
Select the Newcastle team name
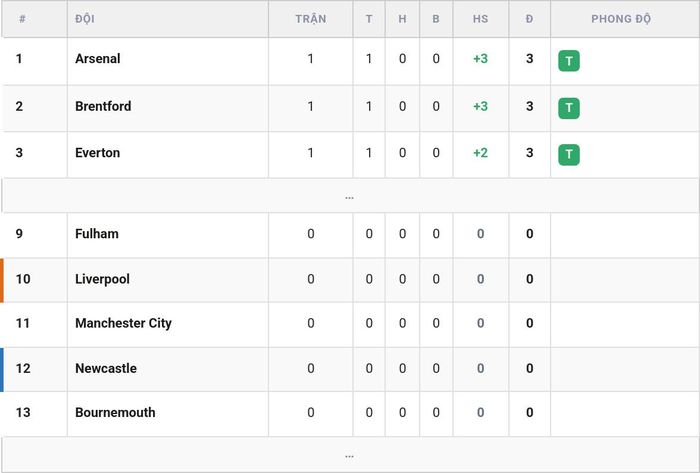(106, 368)
